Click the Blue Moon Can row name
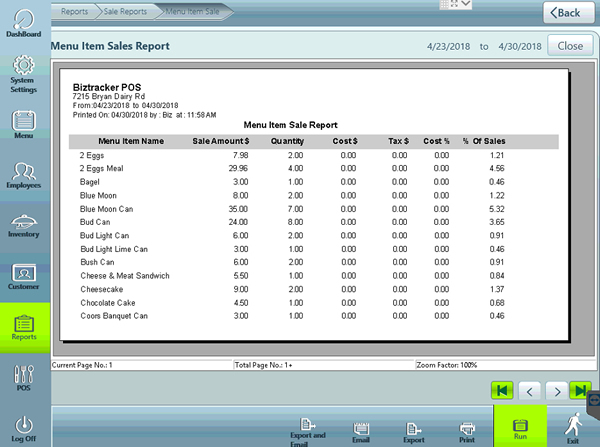600x447 pixels. pyautogui.click(x=106, y=209)
